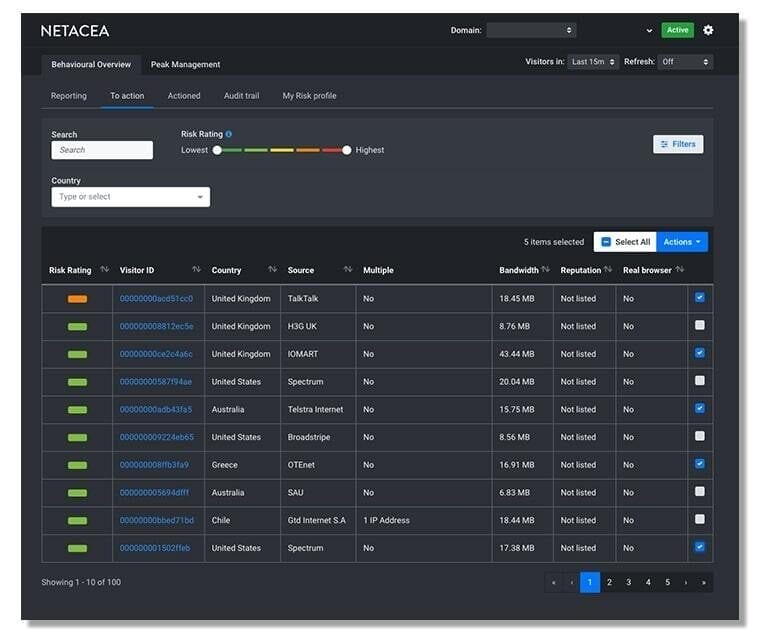Sort by the Reputation column arrows
The width and height of the screenshot is (760, 634).
(x=608, y=269)
